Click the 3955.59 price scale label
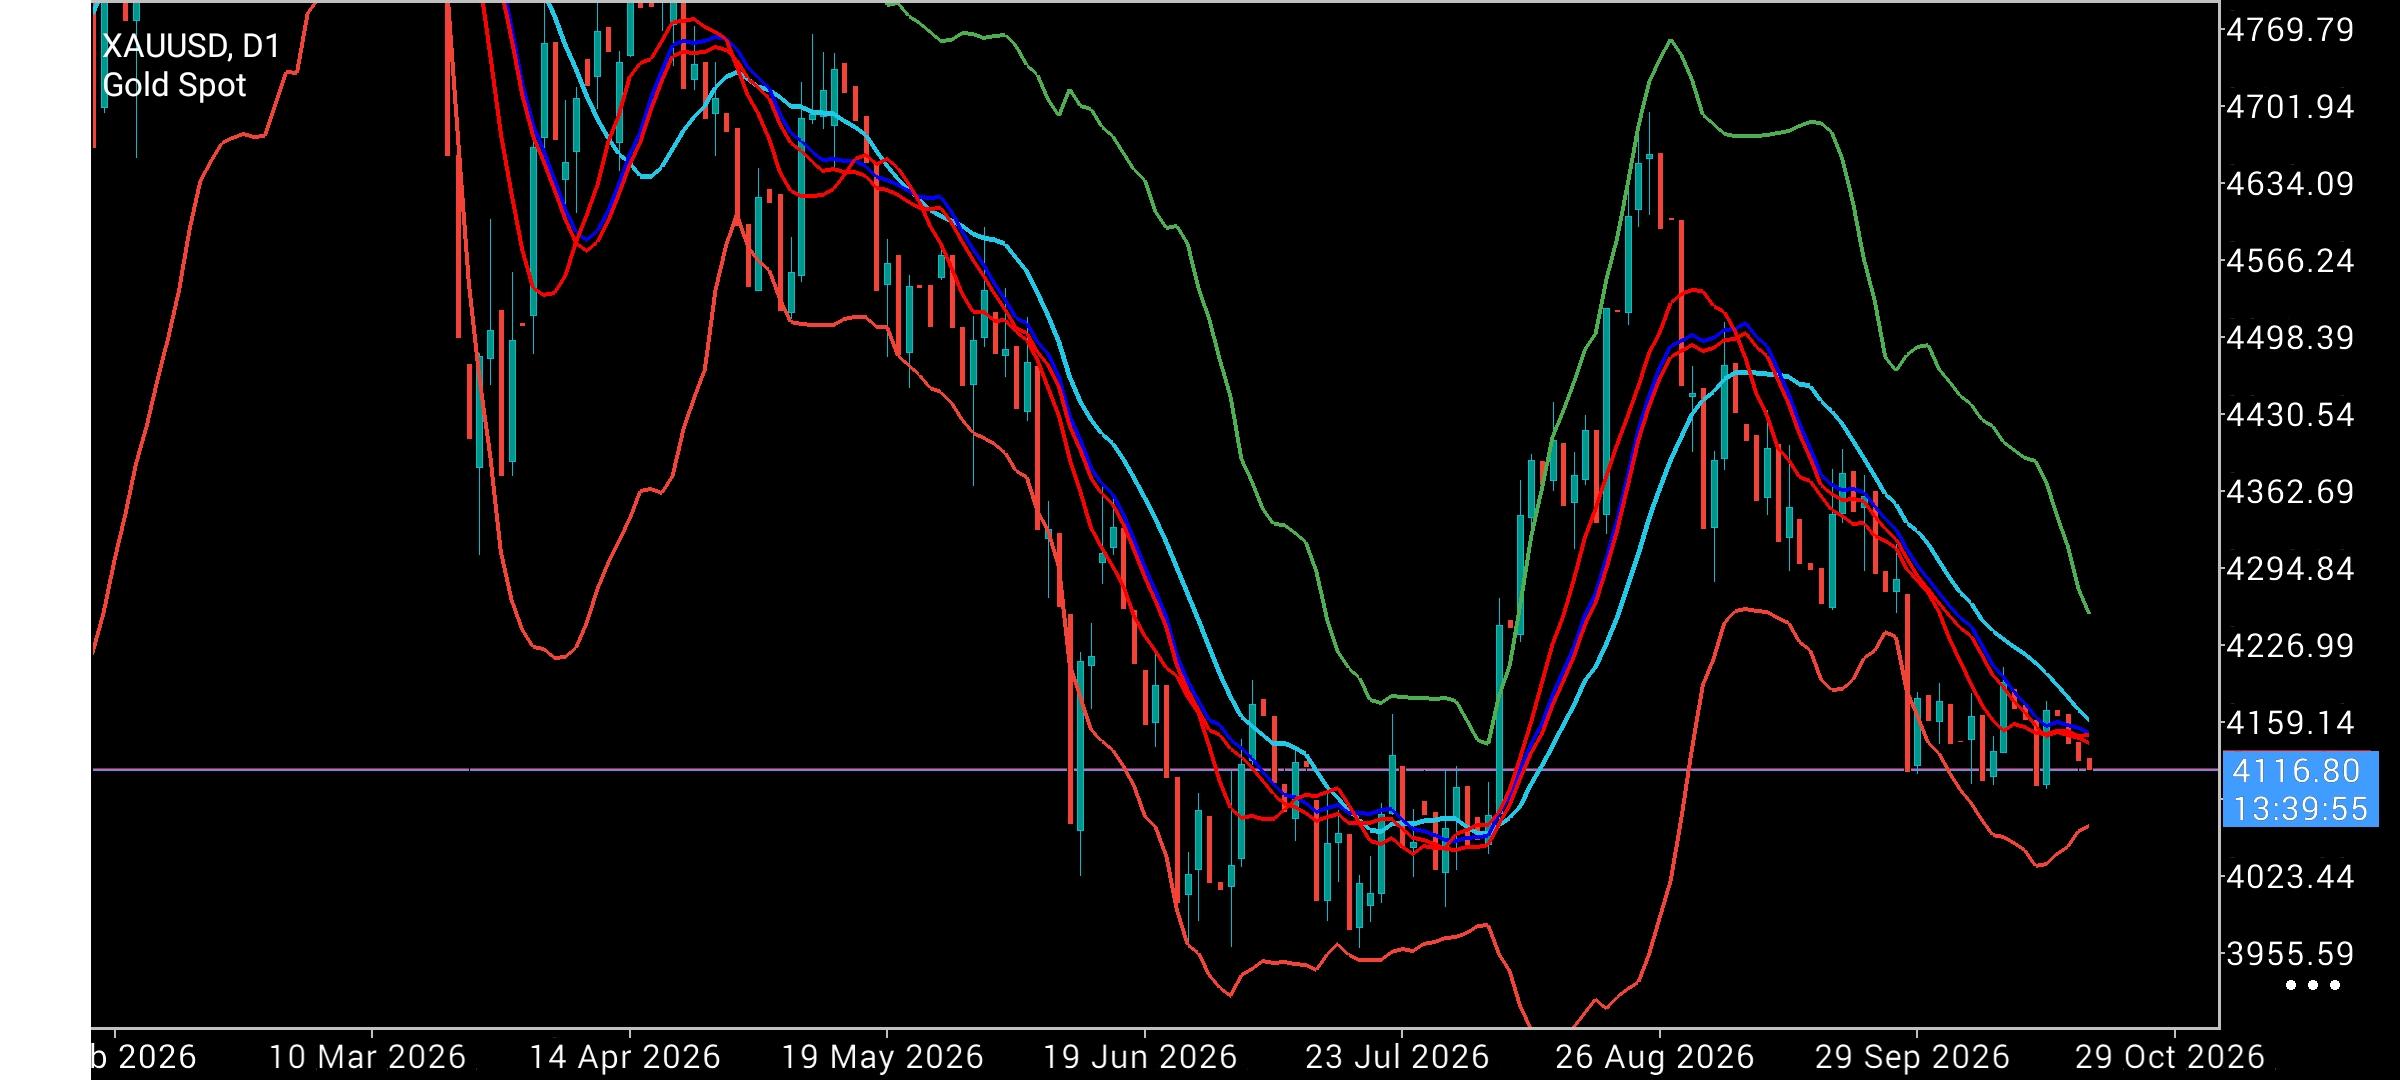Viewport: 2400px width, 1080px height. coord(2290,954)
